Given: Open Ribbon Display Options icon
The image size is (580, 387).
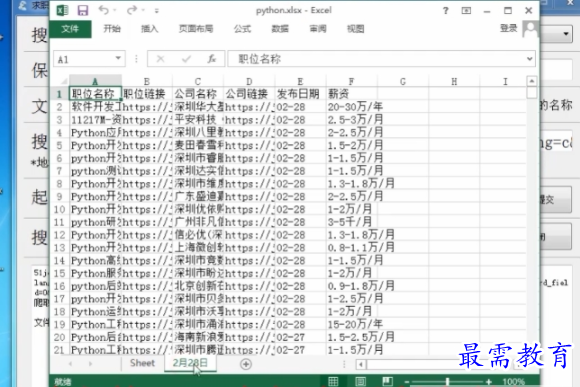Looking at the screenshot, I should coord(466,11).
